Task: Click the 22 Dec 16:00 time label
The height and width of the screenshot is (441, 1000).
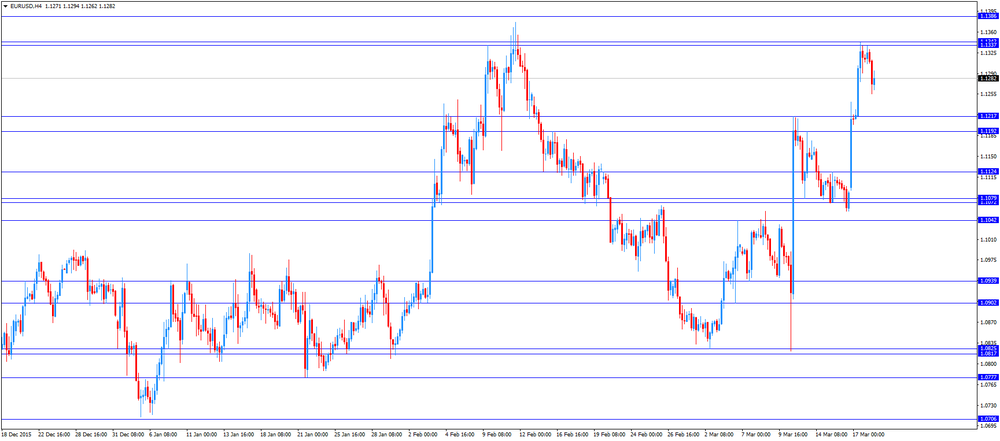Action: pyautogui.click(x=54, y=435)
